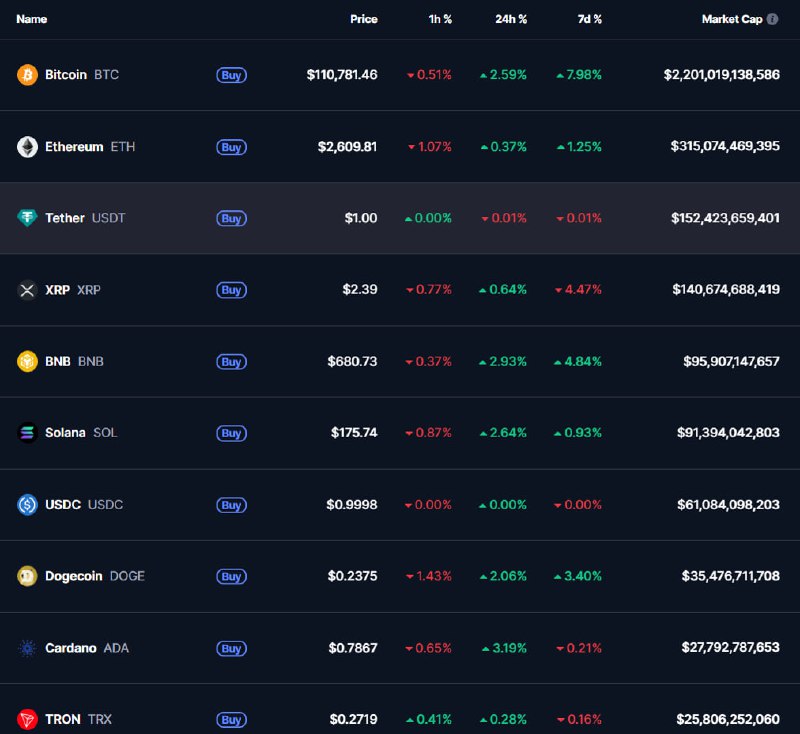Click XRP market cap $140,674,688,419

click(x=726, y=290)
